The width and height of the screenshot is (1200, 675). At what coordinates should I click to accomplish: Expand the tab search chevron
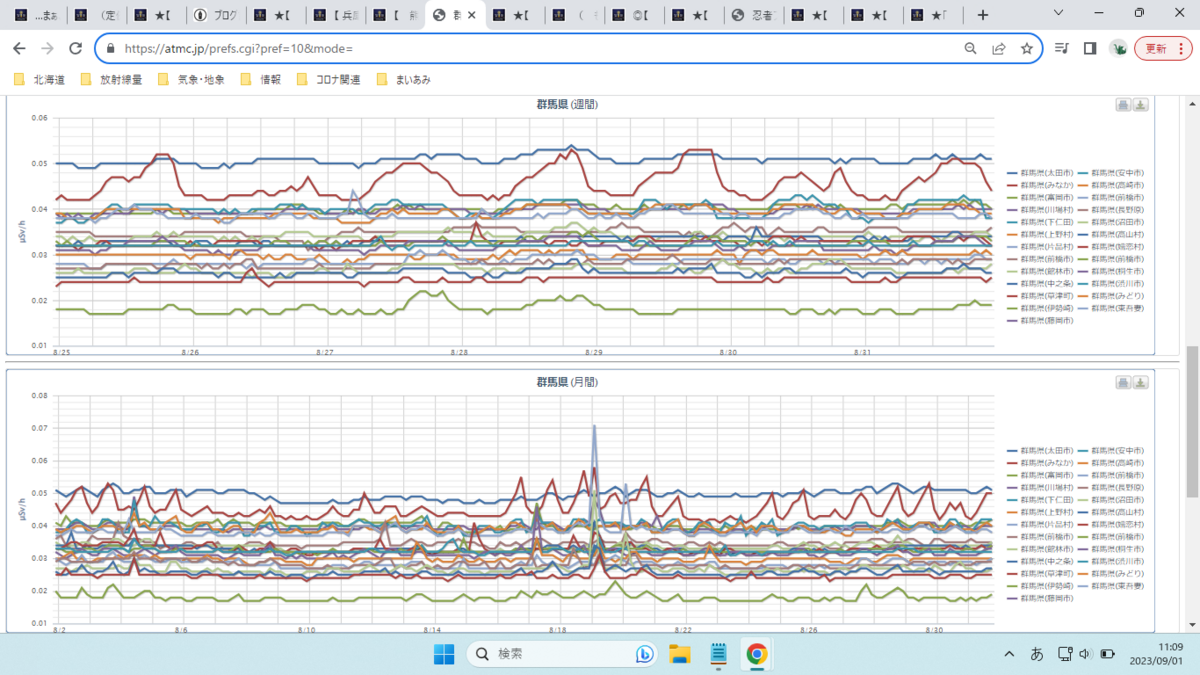pyautogui.click(x=1060, y=14)
